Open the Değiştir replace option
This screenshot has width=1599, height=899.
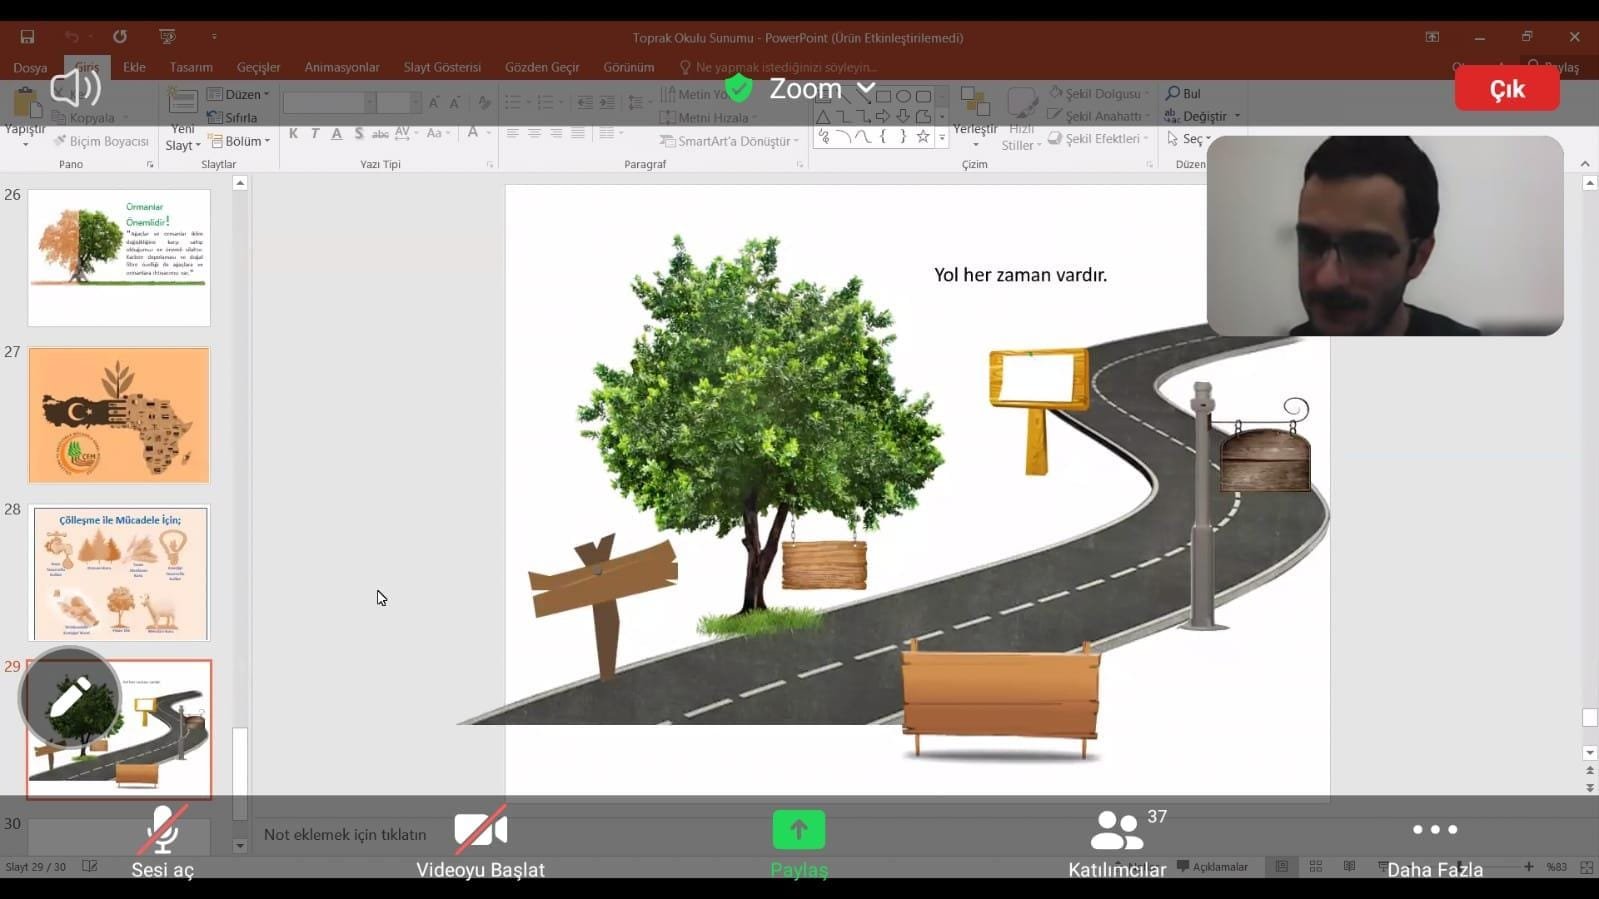tap(1203, 116)
